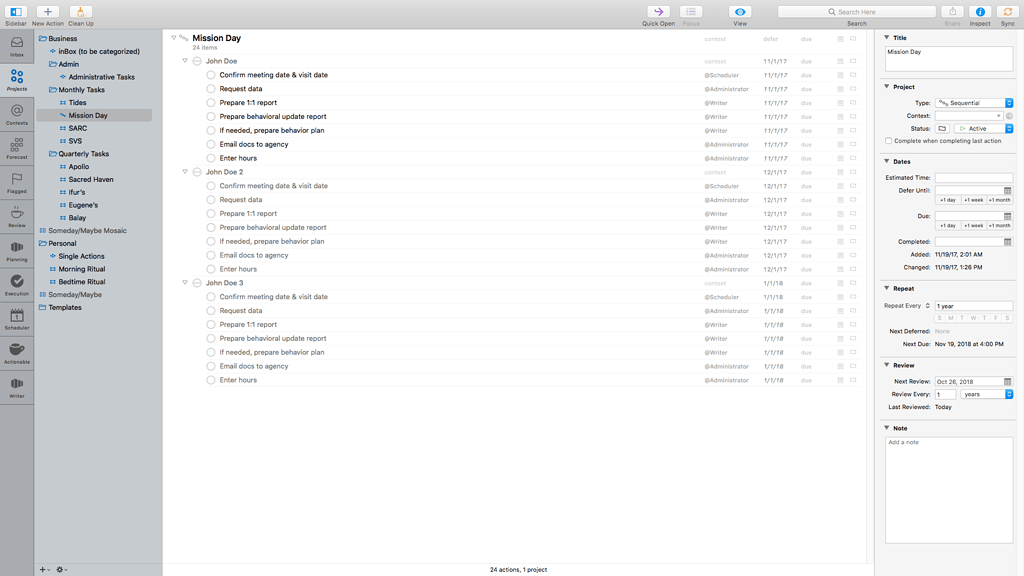Collapse the John Doe 2 action group
The width and height of the screenshot is (1024, 576).
point(185,172)
